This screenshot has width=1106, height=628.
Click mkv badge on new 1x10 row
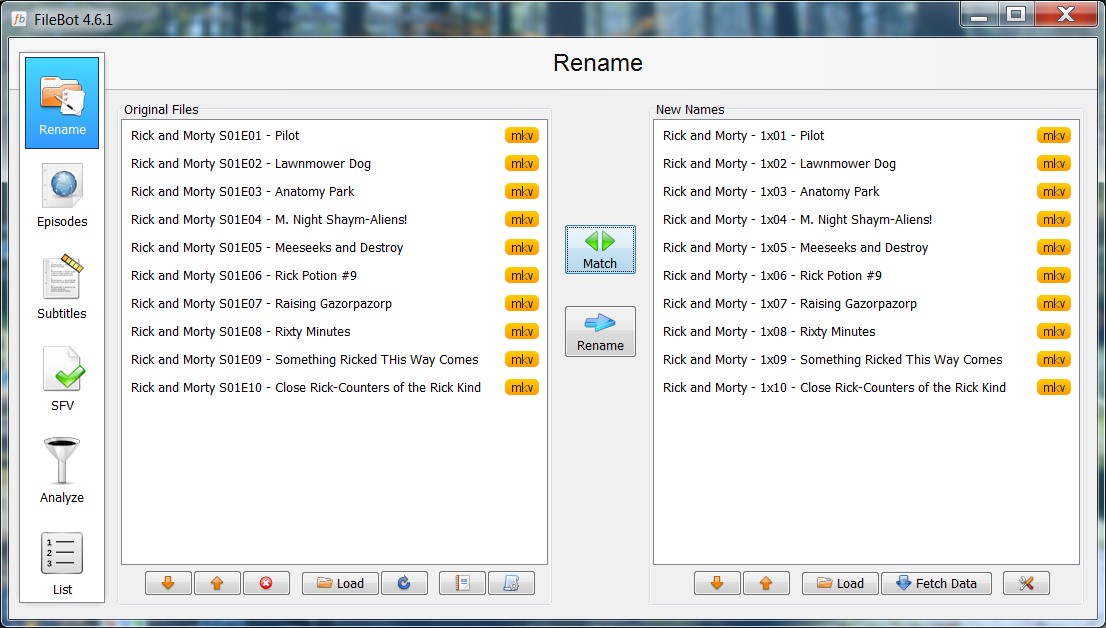(1054, 387)
